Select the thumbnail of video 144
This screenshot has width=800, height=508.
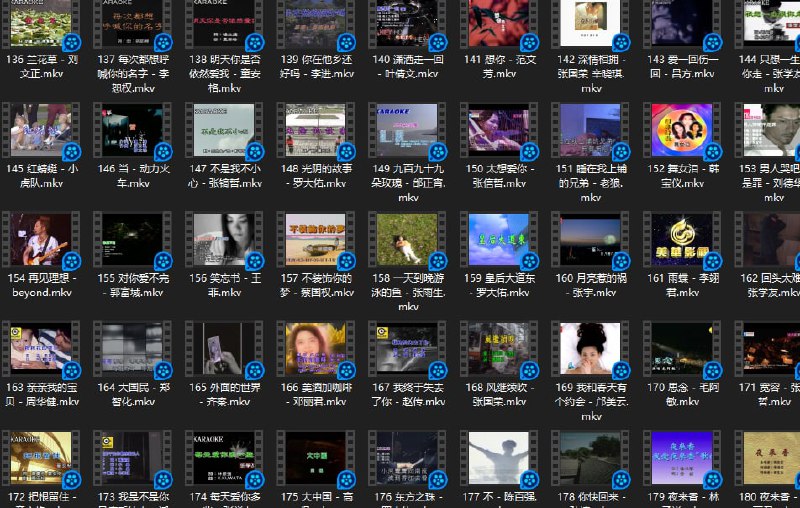point(767,23)
